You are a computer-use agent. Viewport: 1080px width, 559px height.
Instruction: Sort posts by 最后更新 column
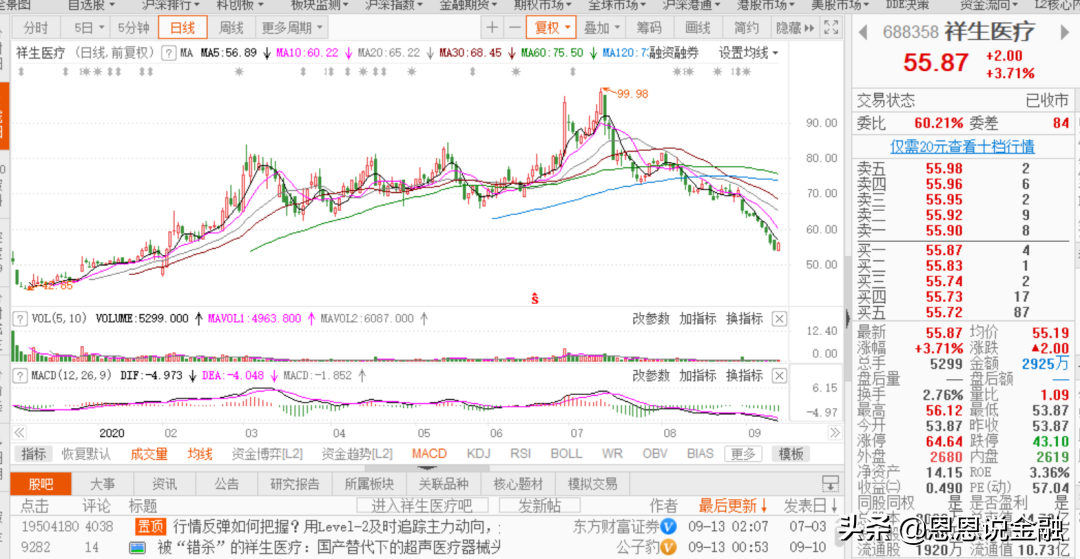[733, 506]
